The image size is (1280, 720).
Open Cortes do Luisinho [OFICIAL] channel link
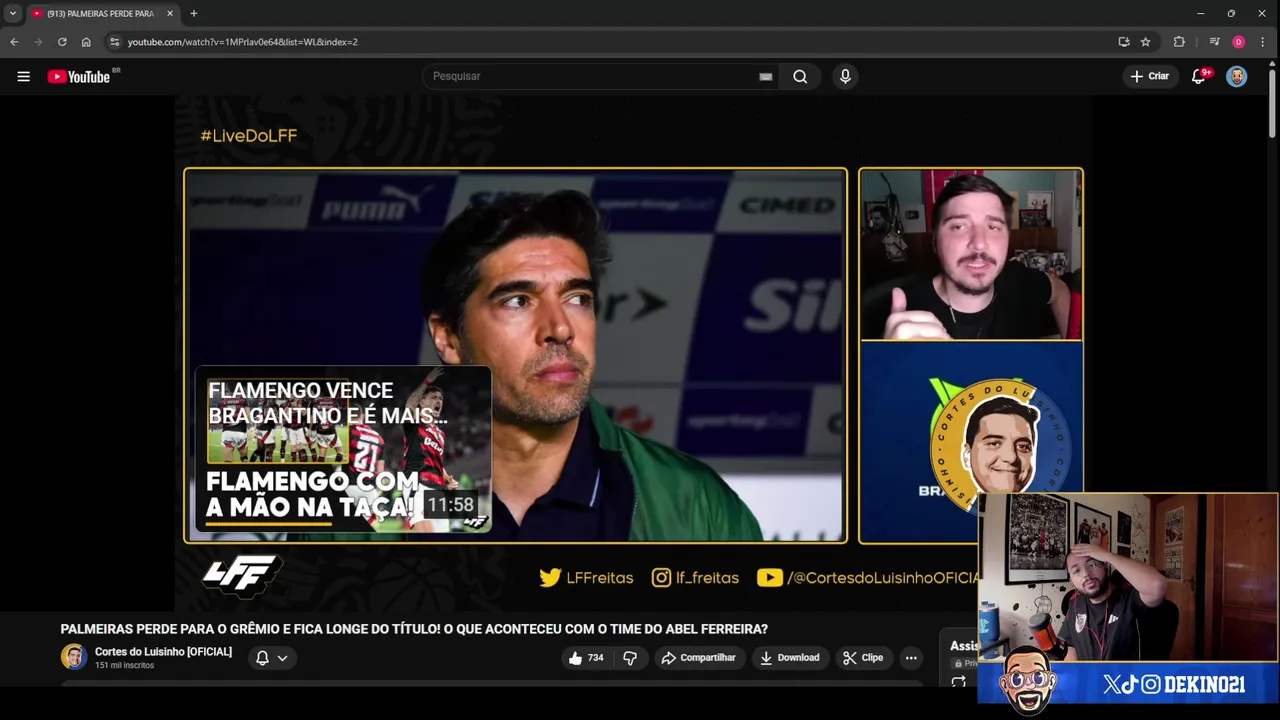pyautogui.click(x=163, y=652)
